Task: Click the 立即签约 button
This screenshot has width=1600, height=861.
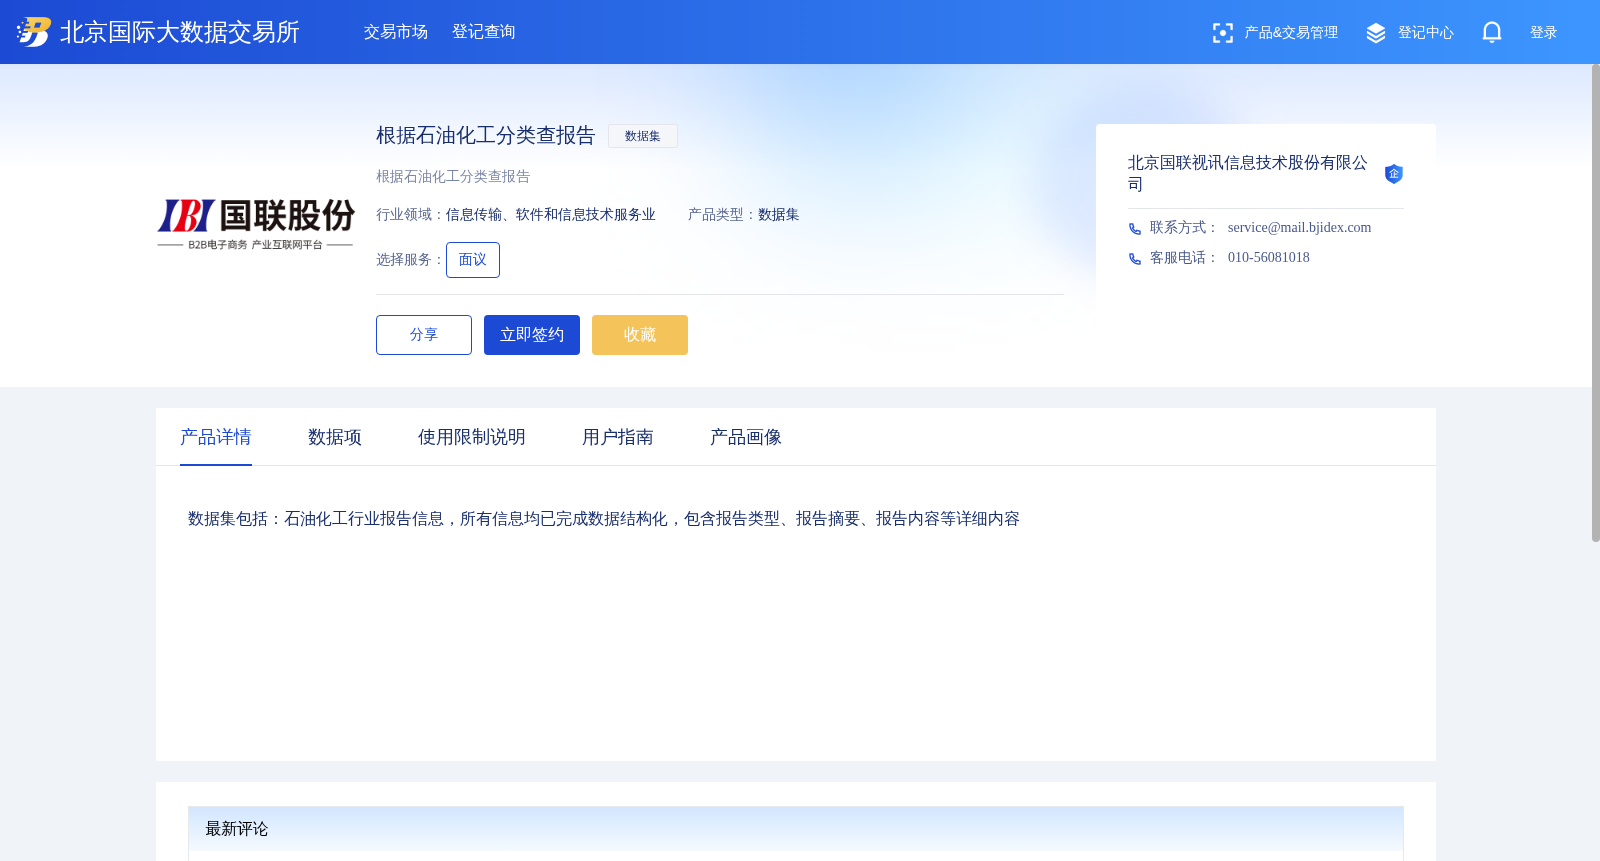Action: pos(532,335)
